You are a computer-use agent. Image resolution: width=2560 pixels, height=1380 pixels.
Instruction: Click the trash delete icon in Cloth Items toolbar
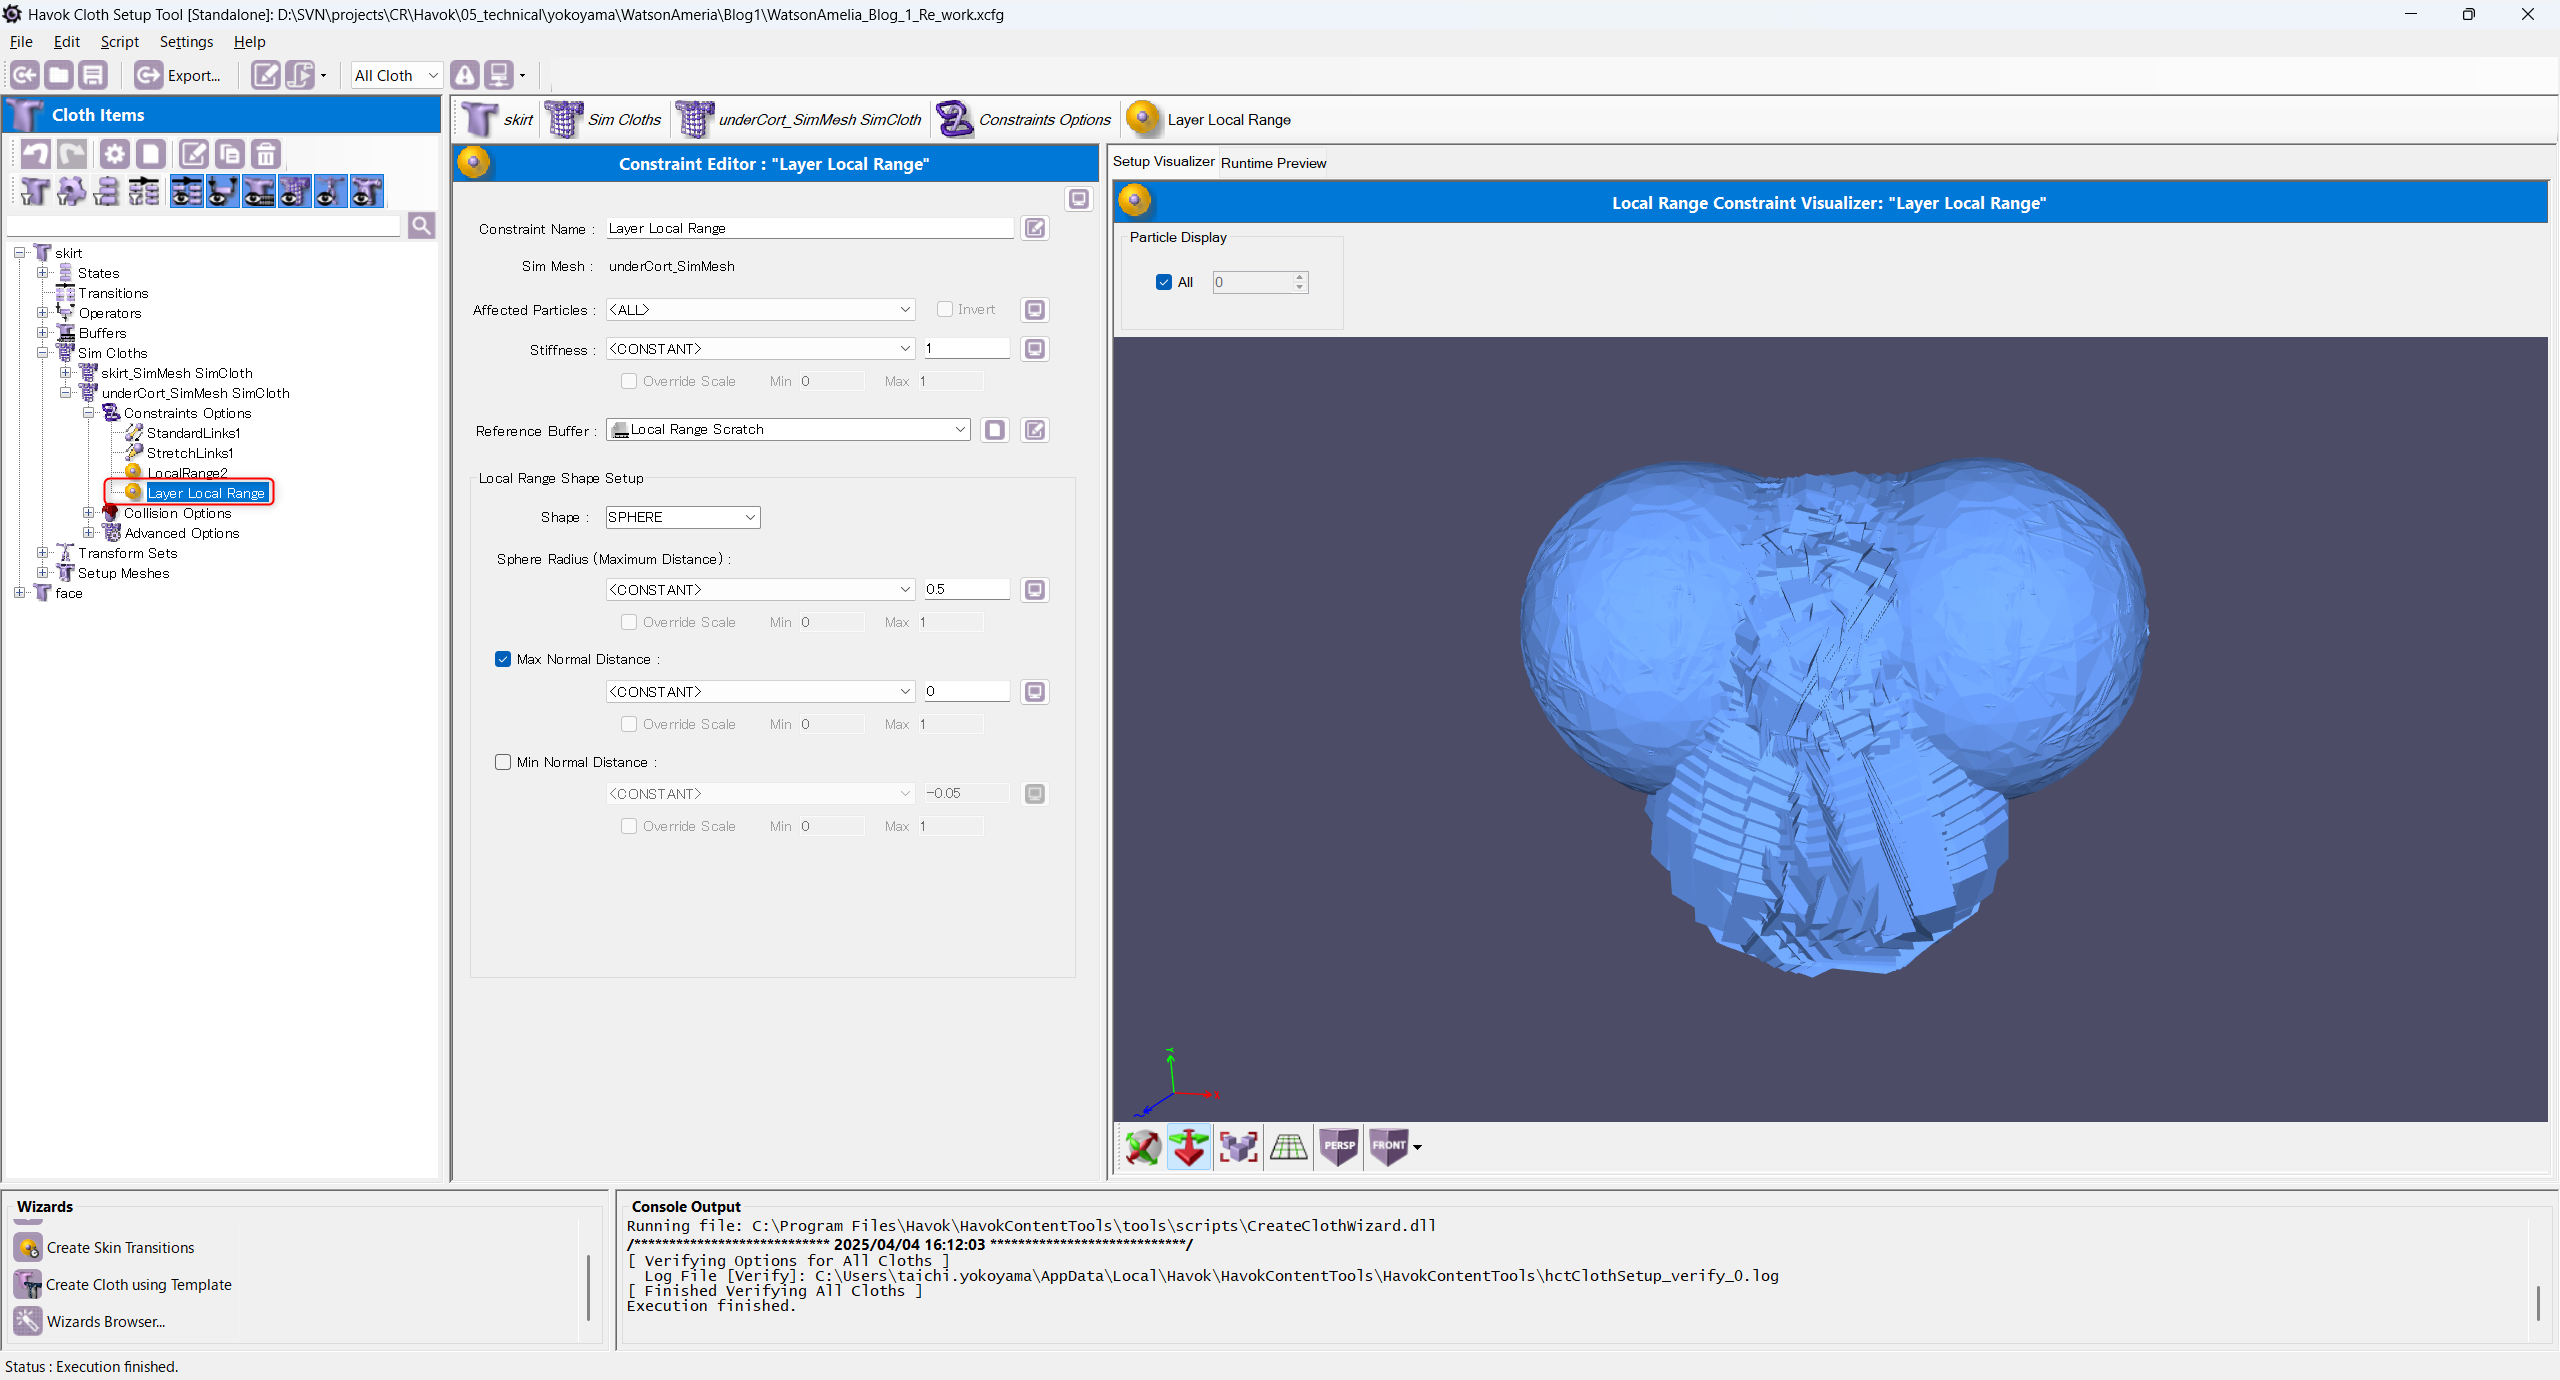pos(265,154)
